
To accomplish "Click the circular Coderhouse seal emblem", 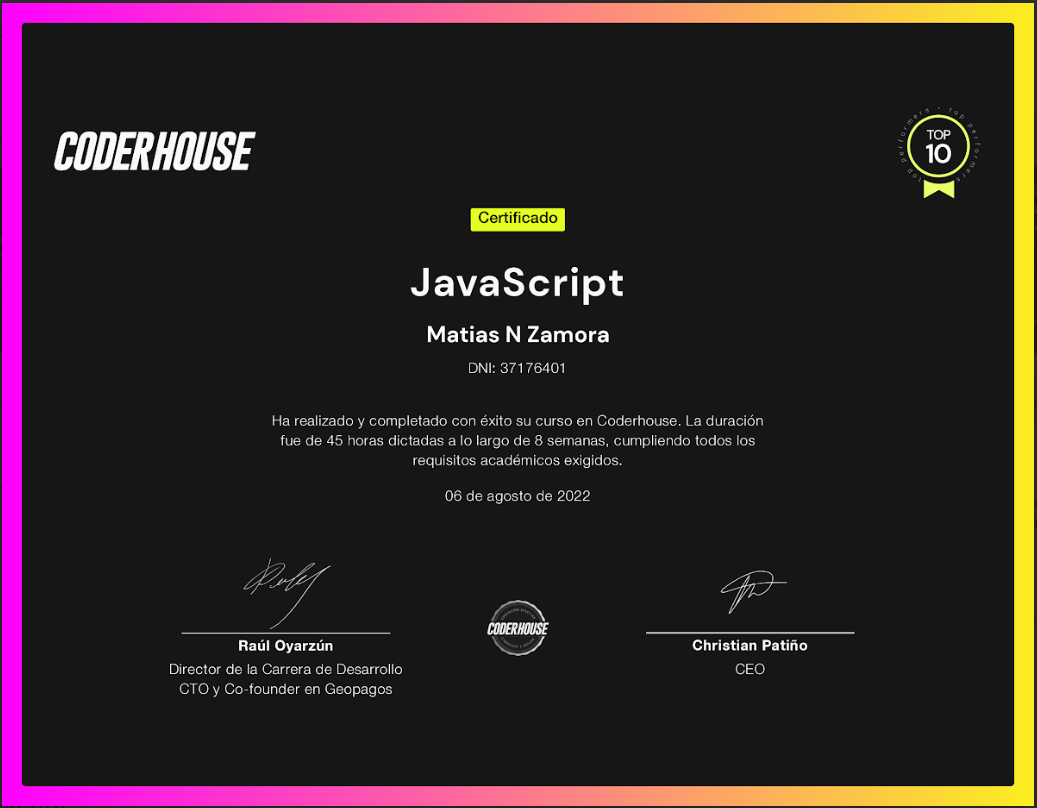I will (x=517, y=628).
